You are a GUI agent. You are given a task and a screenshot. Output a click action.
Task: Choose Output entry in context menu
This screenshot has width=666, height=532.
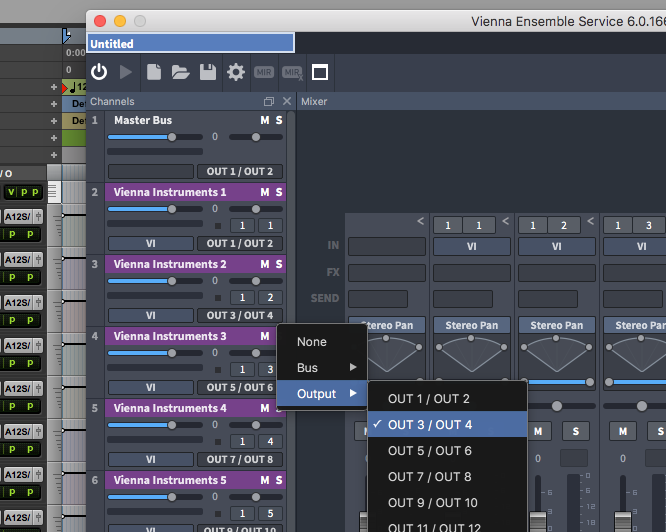[x=322, y=394]
